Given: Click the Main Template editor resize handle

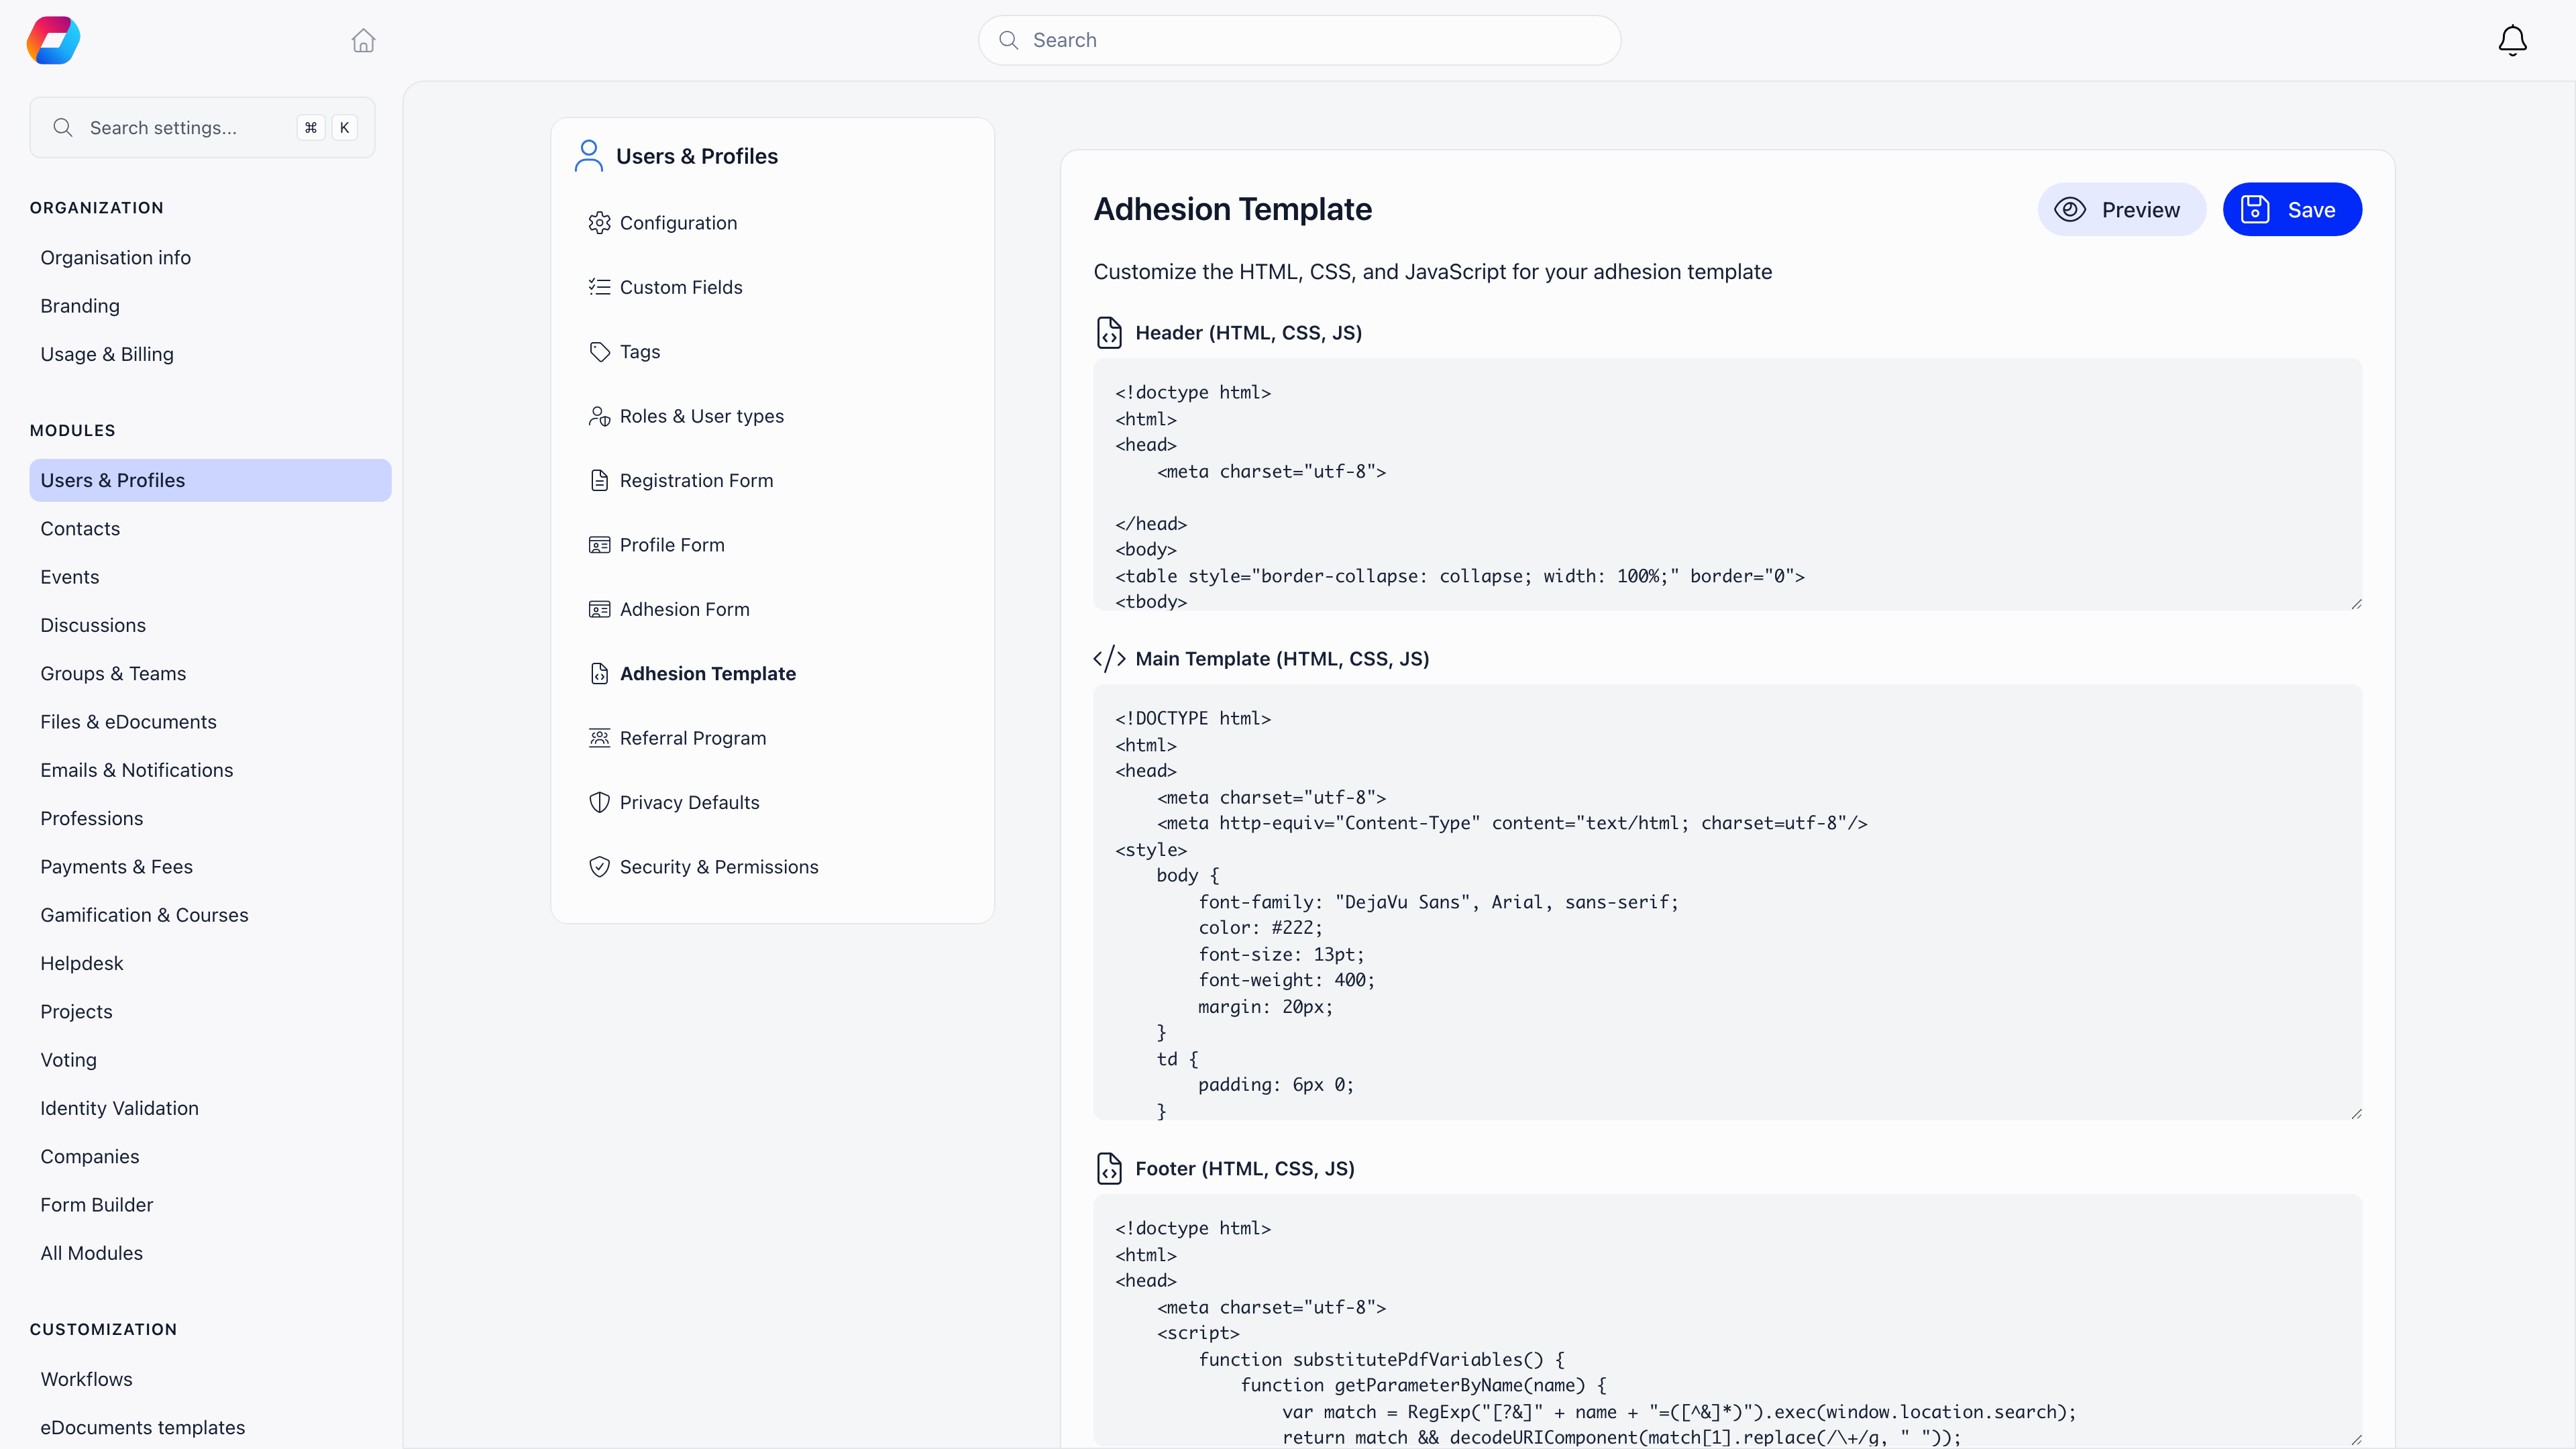Looking at the screenshot, I should click(2356, 1114).
